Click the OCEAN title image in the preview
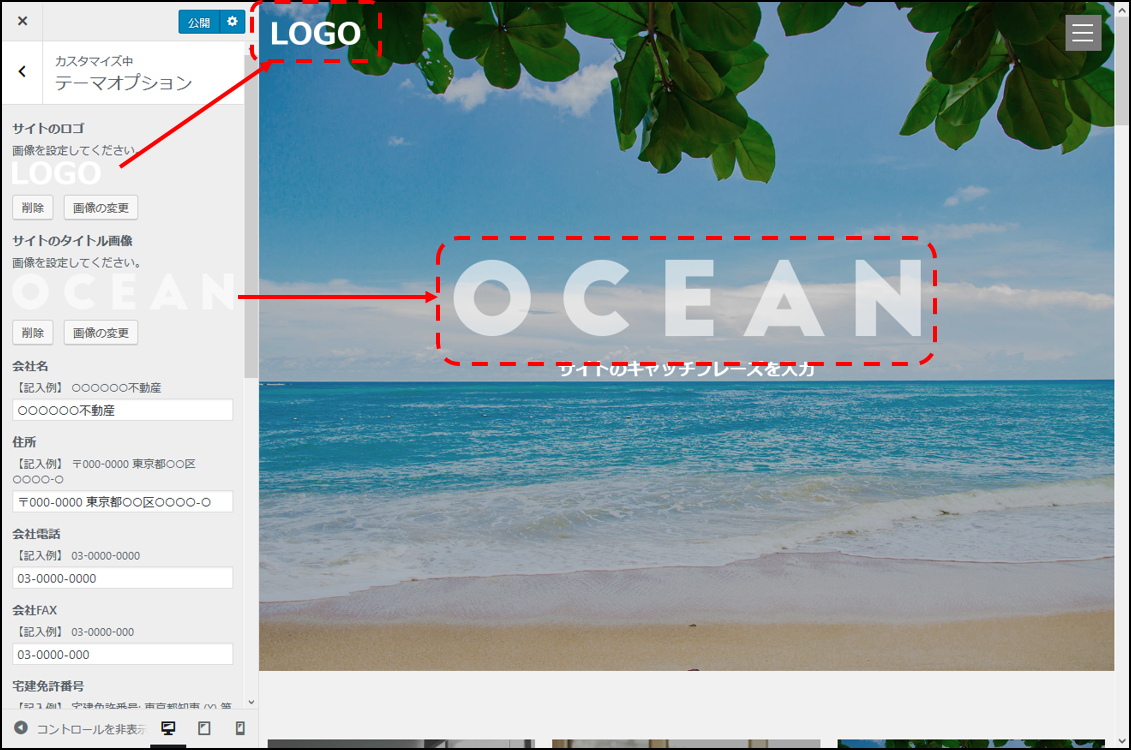 click(x=687, y=299)
